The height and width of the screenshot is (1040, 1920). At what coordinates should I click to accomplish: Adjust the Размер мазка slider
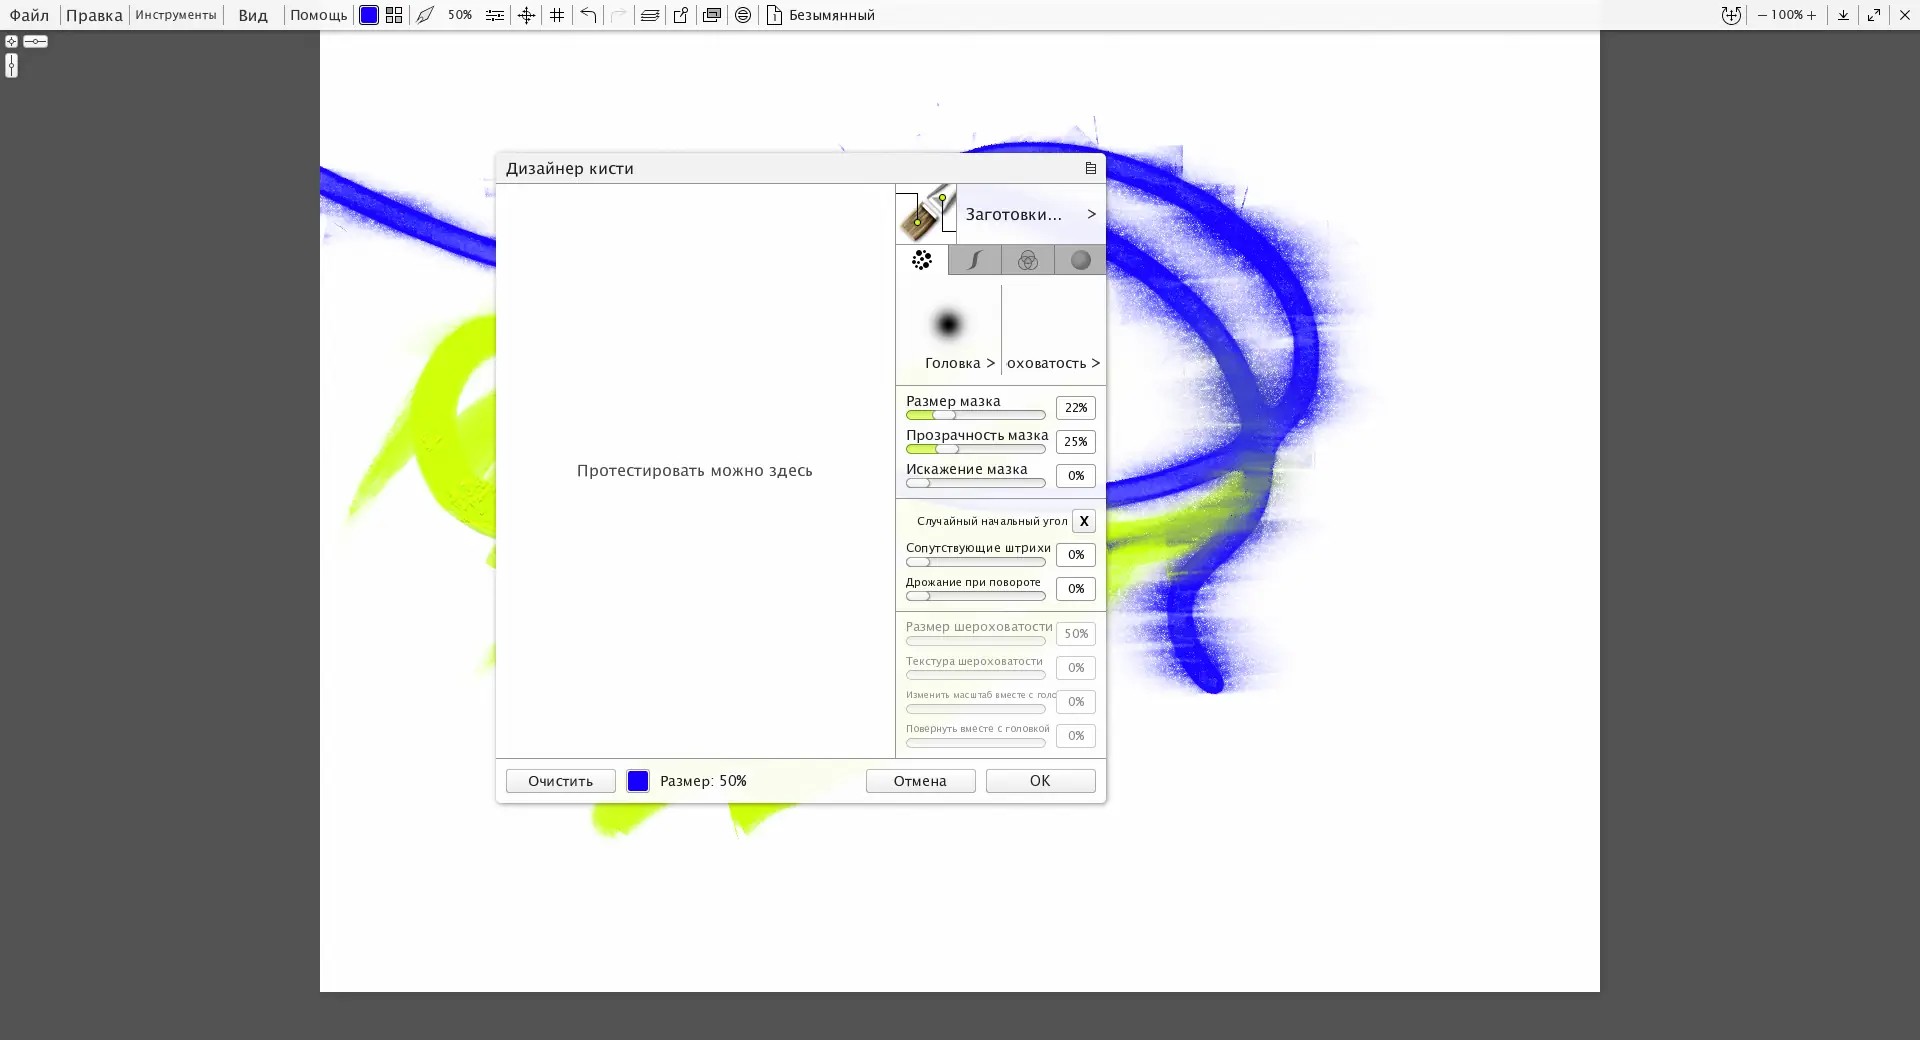coord(976,415)
